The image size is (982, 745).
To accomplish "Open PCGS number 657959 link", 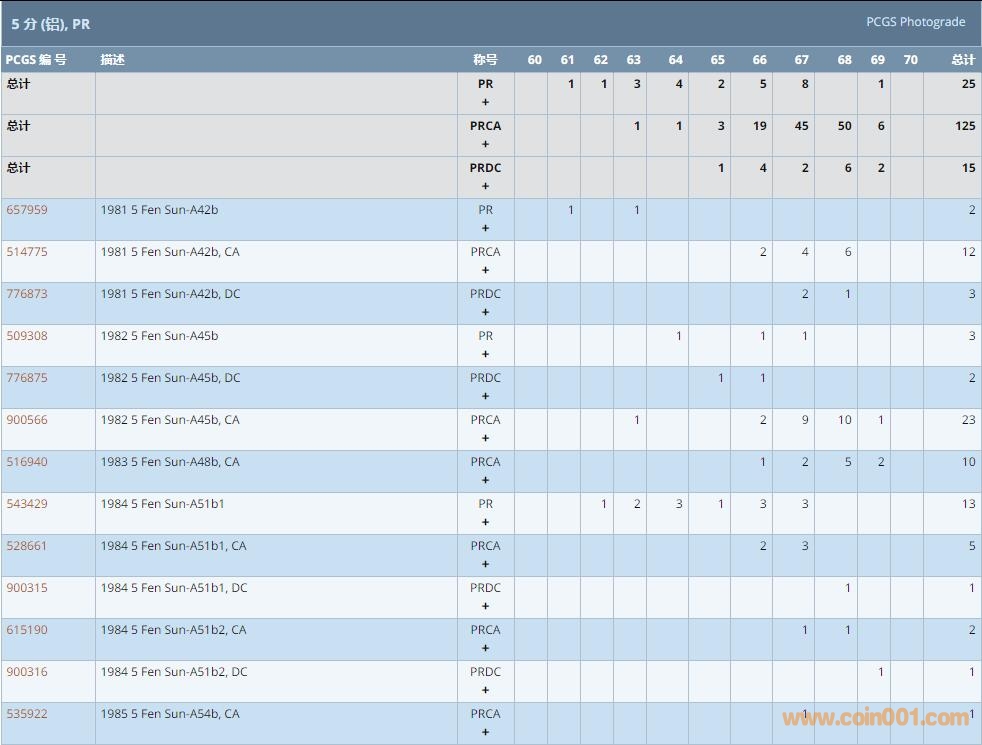I will 27,210.
